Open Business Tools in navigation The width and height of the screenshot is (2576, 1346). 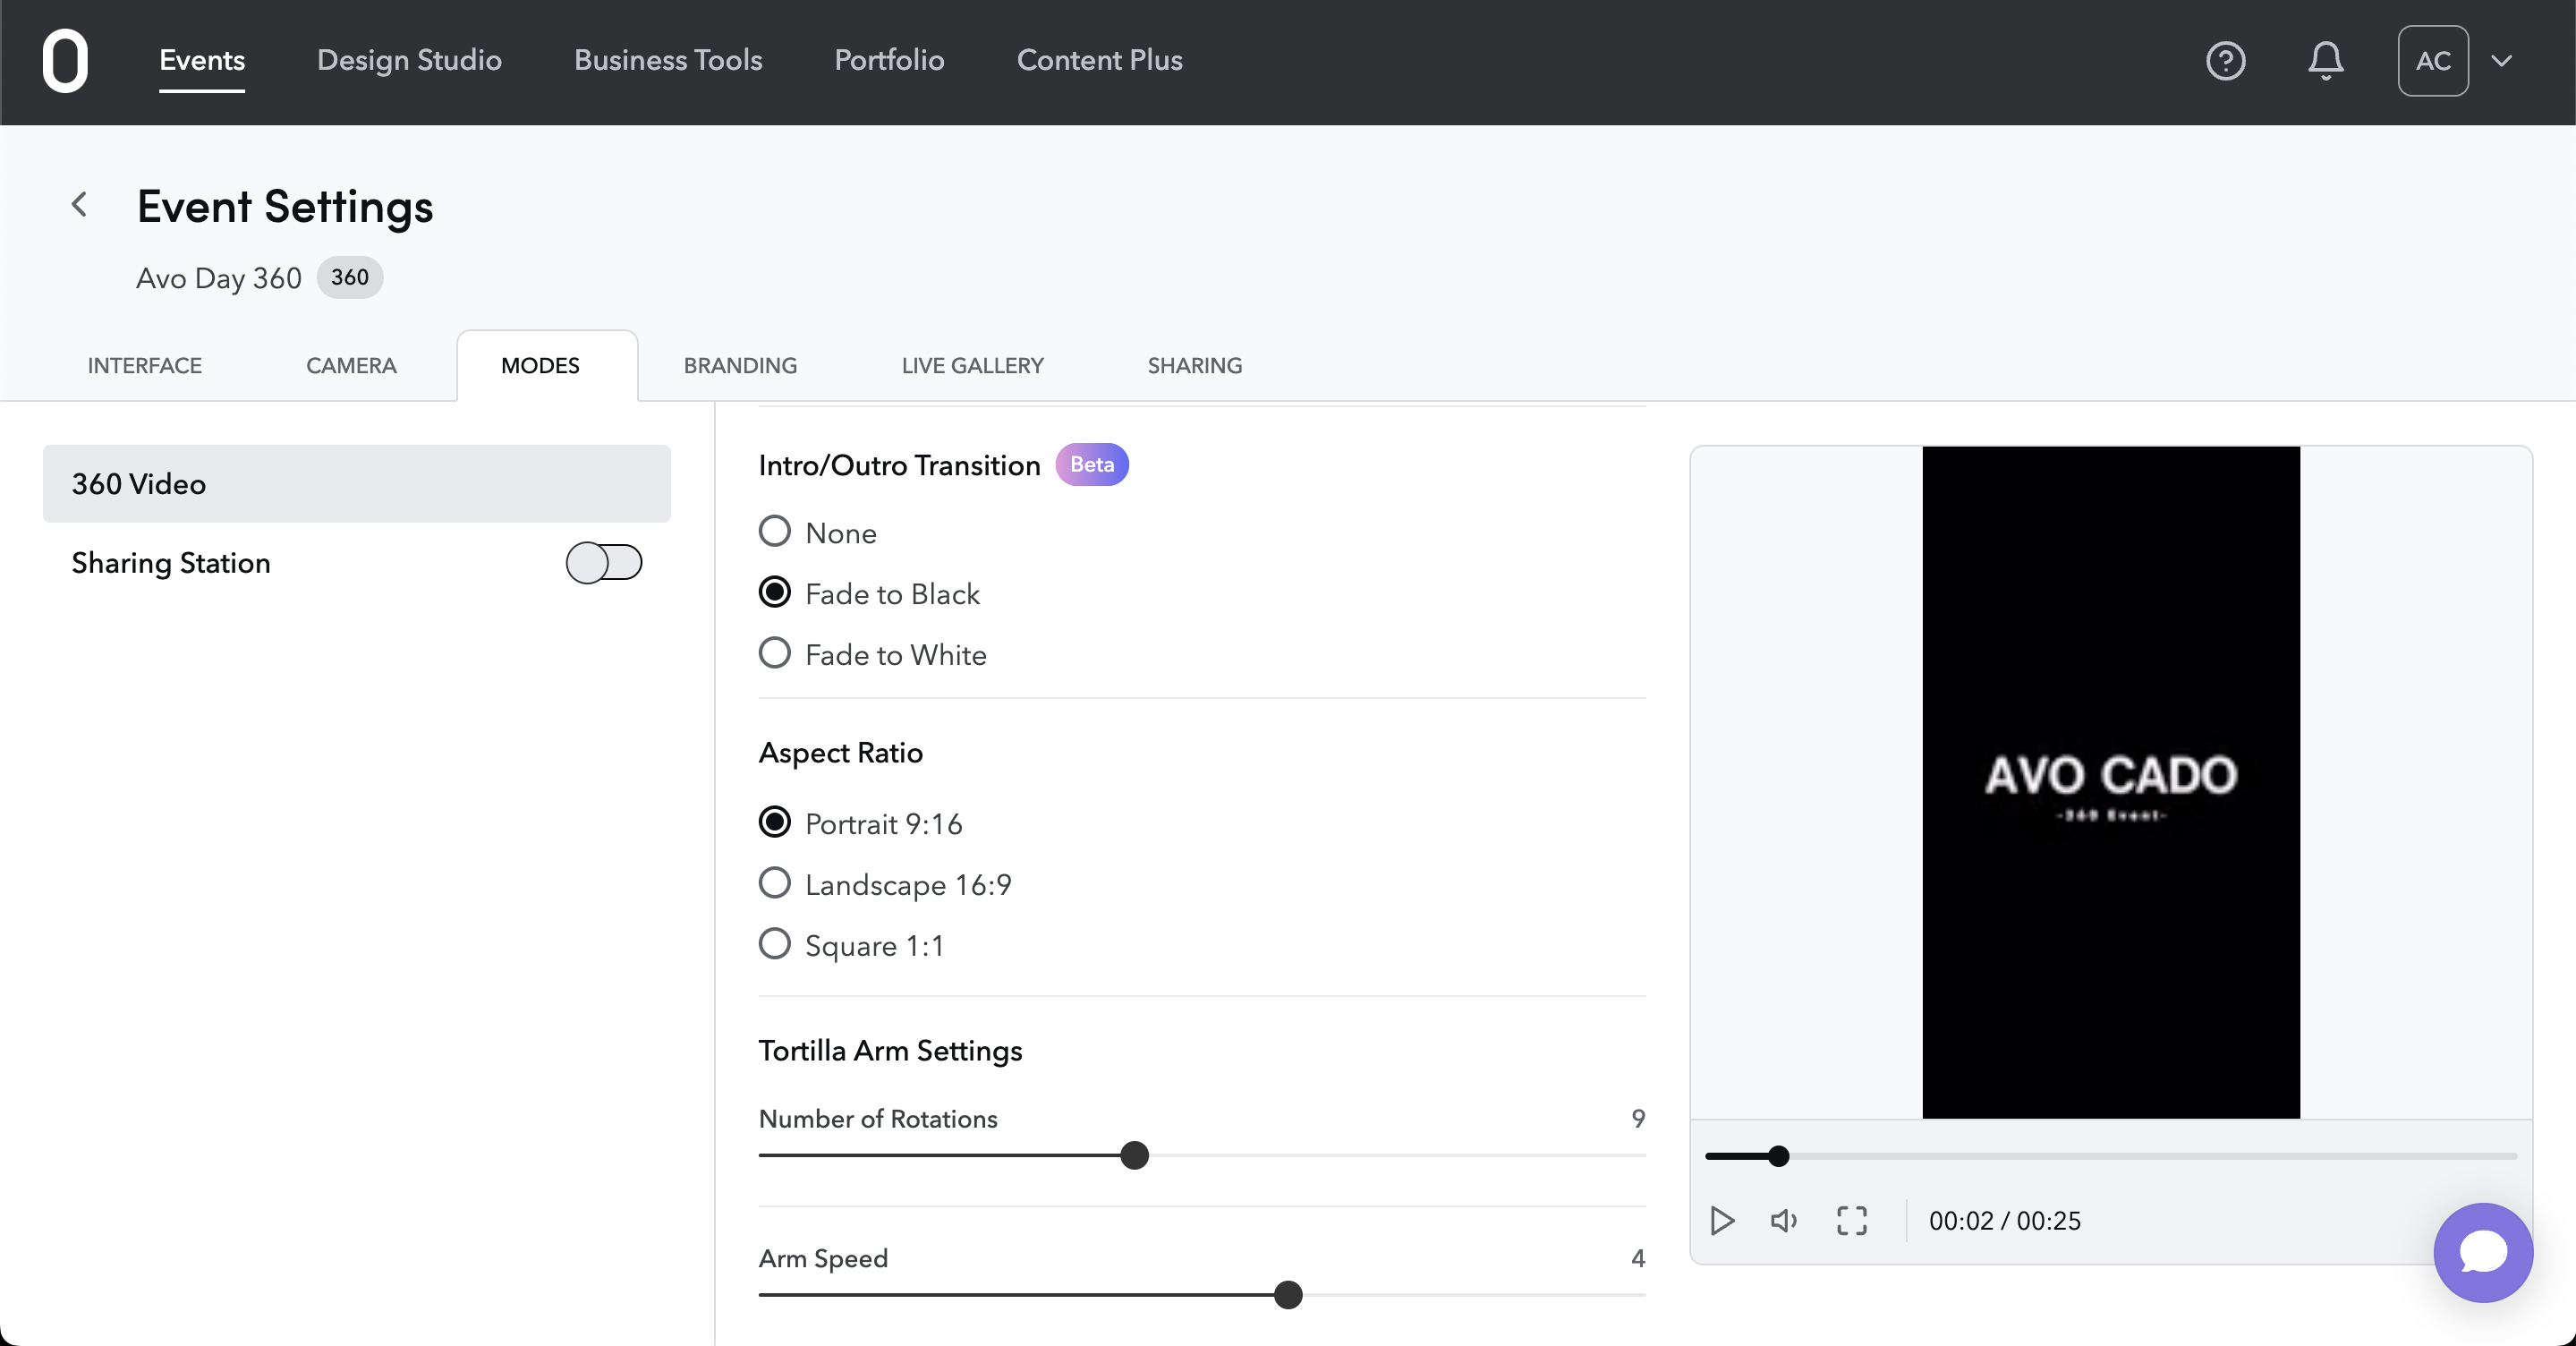[x=668, y=60]
